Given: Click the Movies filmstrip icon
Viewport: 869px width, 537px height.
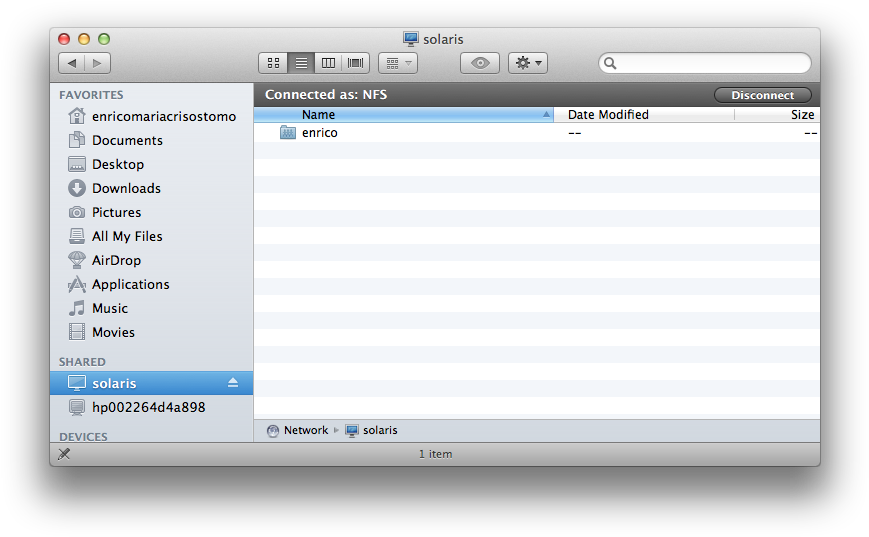Looking at the screenshot, I should point(76,332).
